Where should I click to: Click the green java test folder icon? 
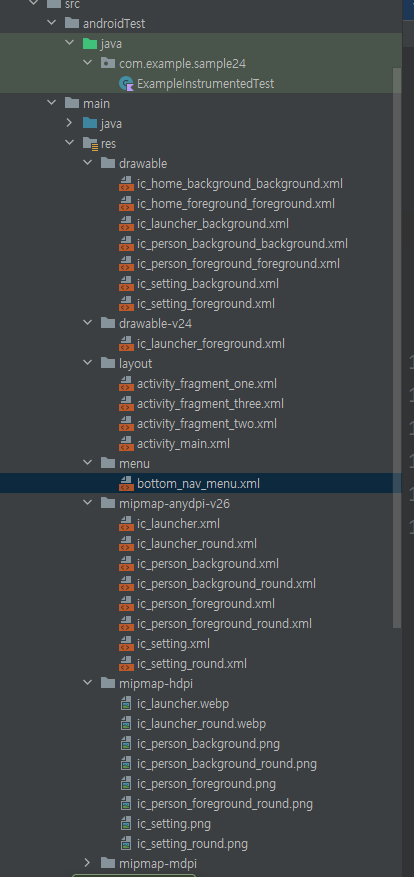(x=90, y=43)
